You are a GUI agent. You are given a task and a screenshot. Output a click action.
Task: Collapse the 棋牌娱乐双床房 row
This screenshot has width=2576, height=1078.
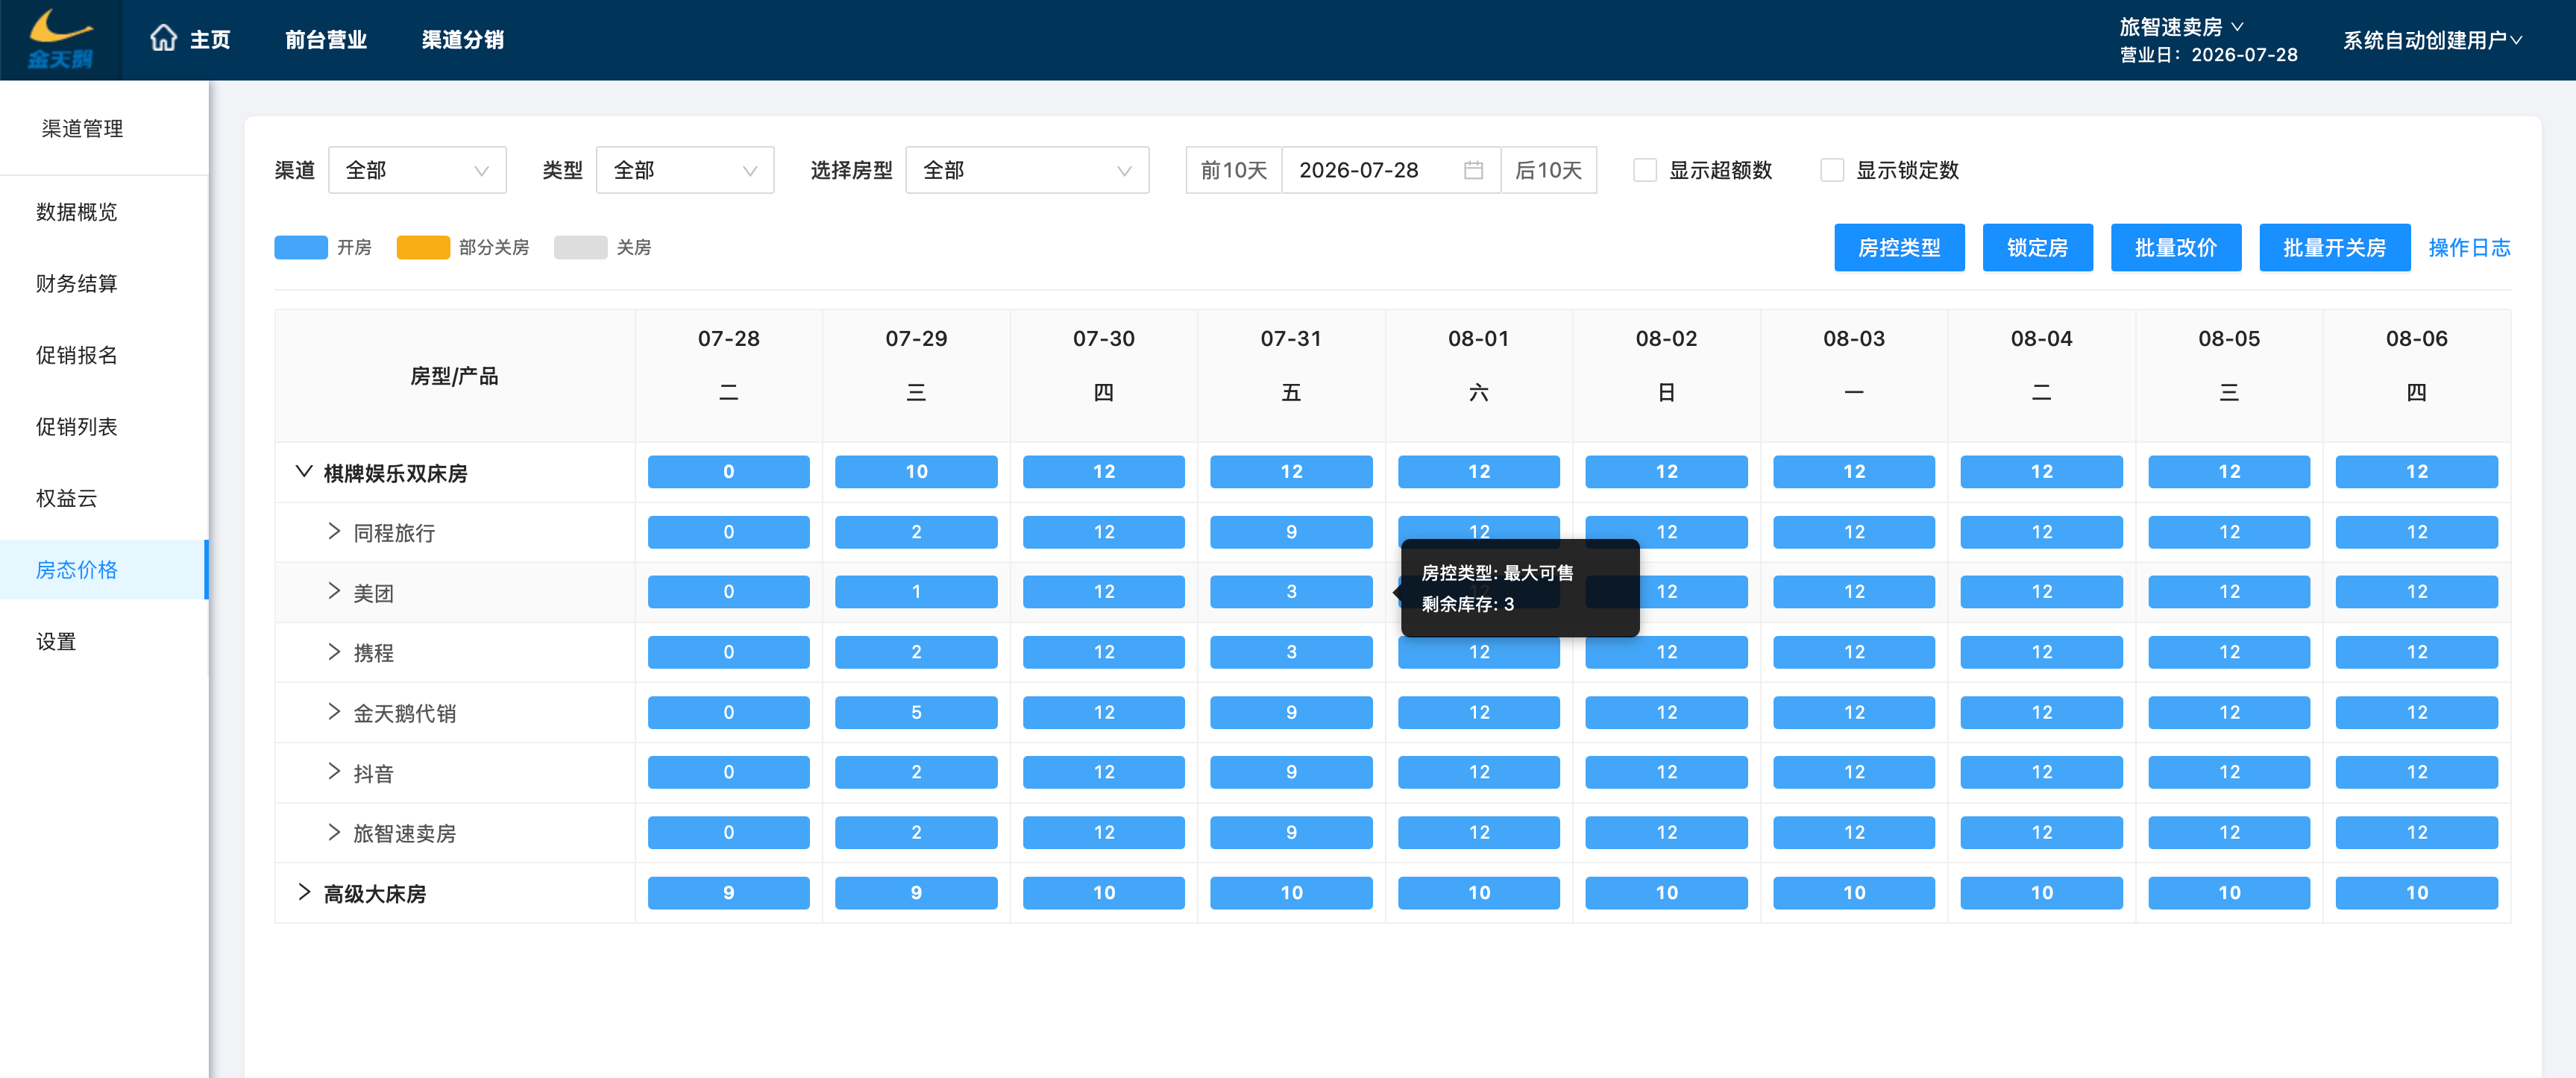[304, 472]
